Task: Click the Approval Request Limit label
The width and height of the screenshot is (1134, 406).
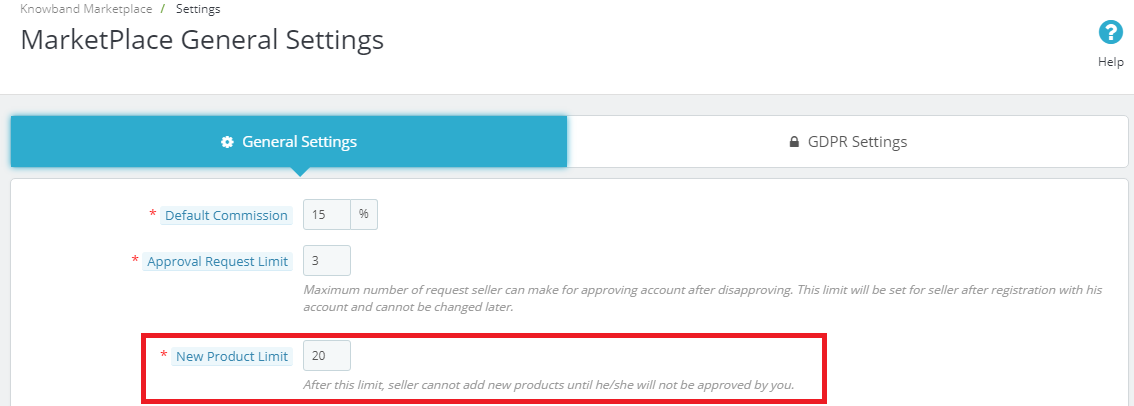Action: (218, 261)
